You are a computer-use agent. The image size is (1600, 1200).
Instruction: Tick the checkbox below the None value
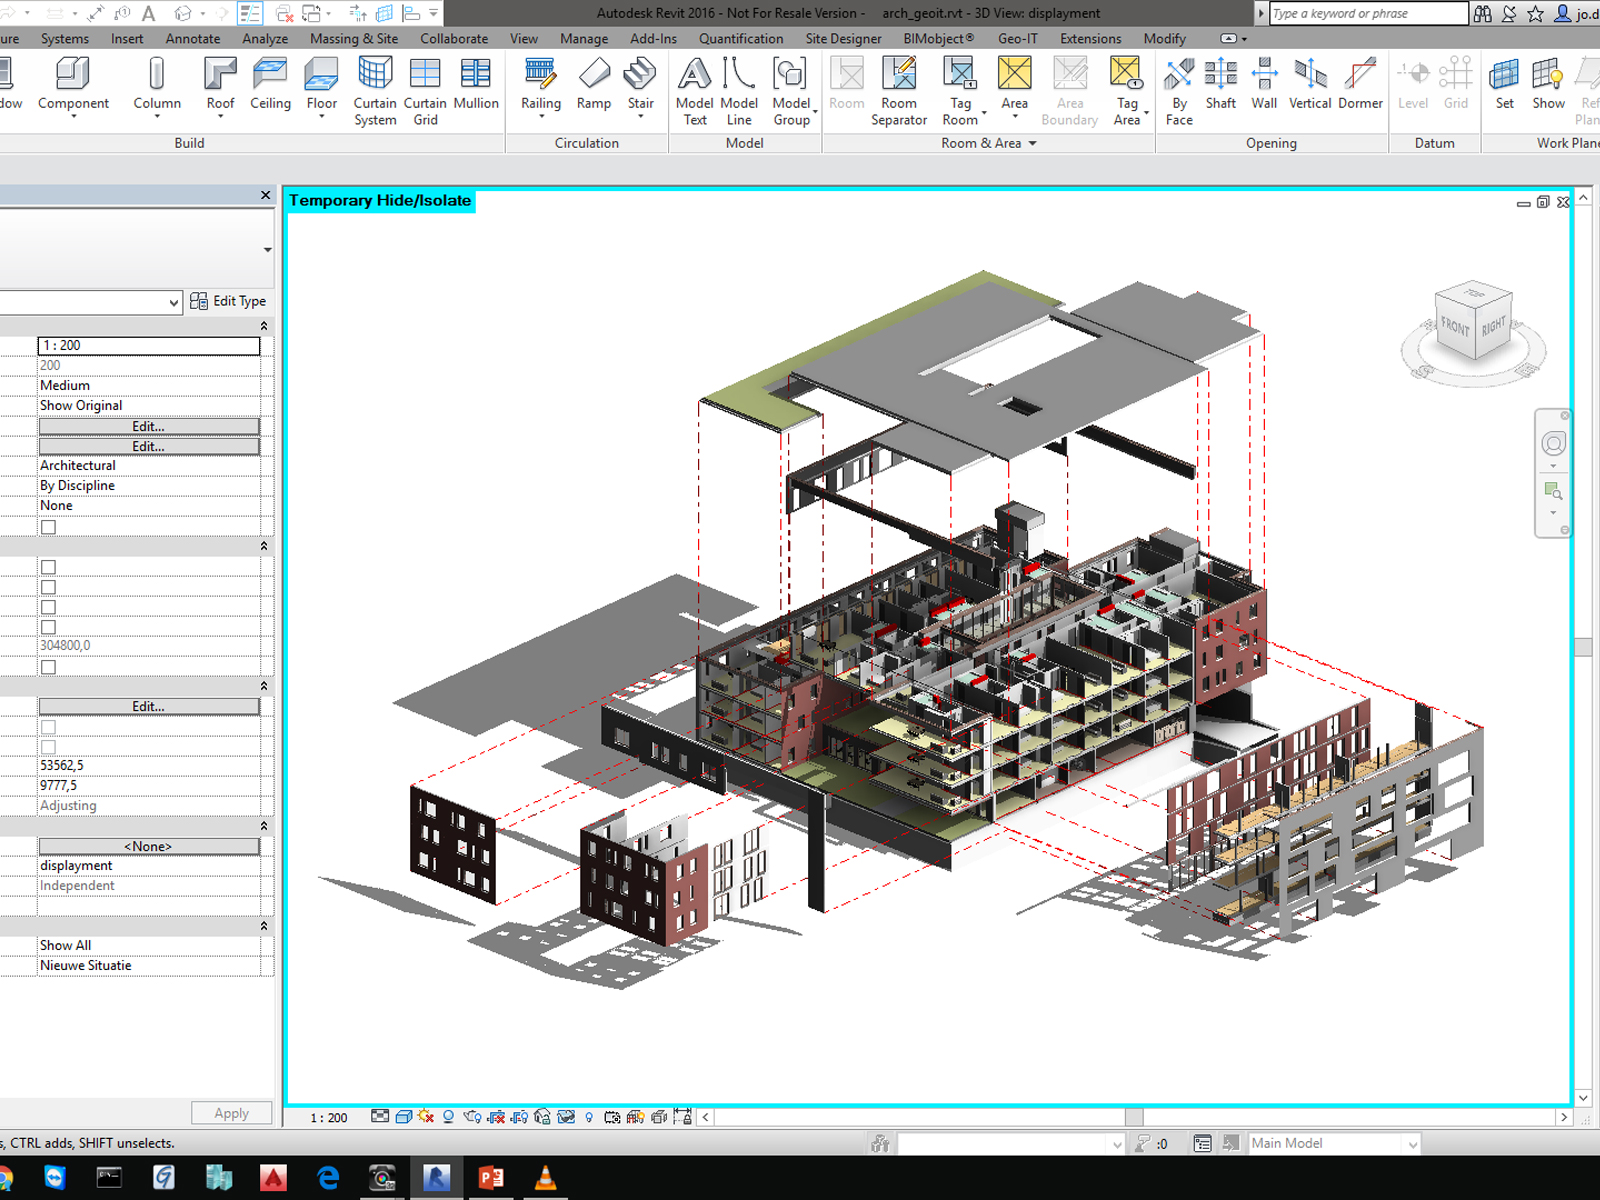(48, 527)
